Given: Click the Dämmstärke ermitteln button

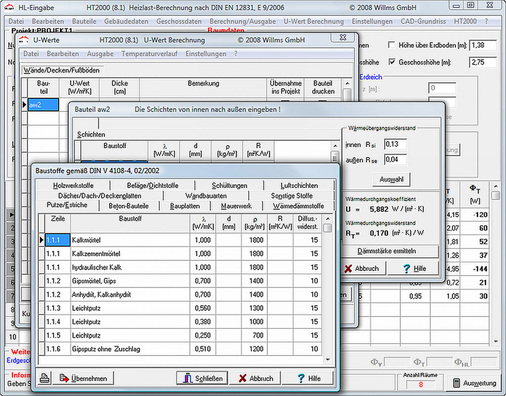Looking at the screenshot, I should (x=387, y=251).
